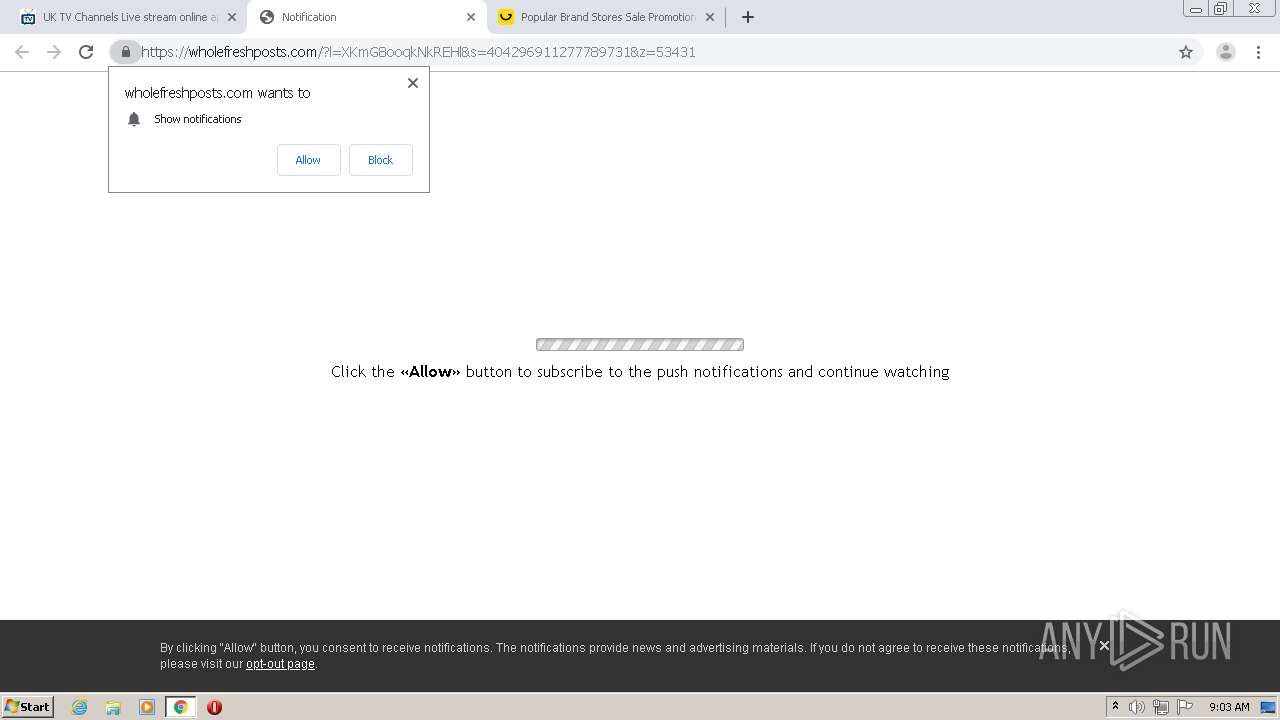Click the 'Show notifications' label
Image resolution: width=1280 pixels, height=720 pixels.
(198, 119)
